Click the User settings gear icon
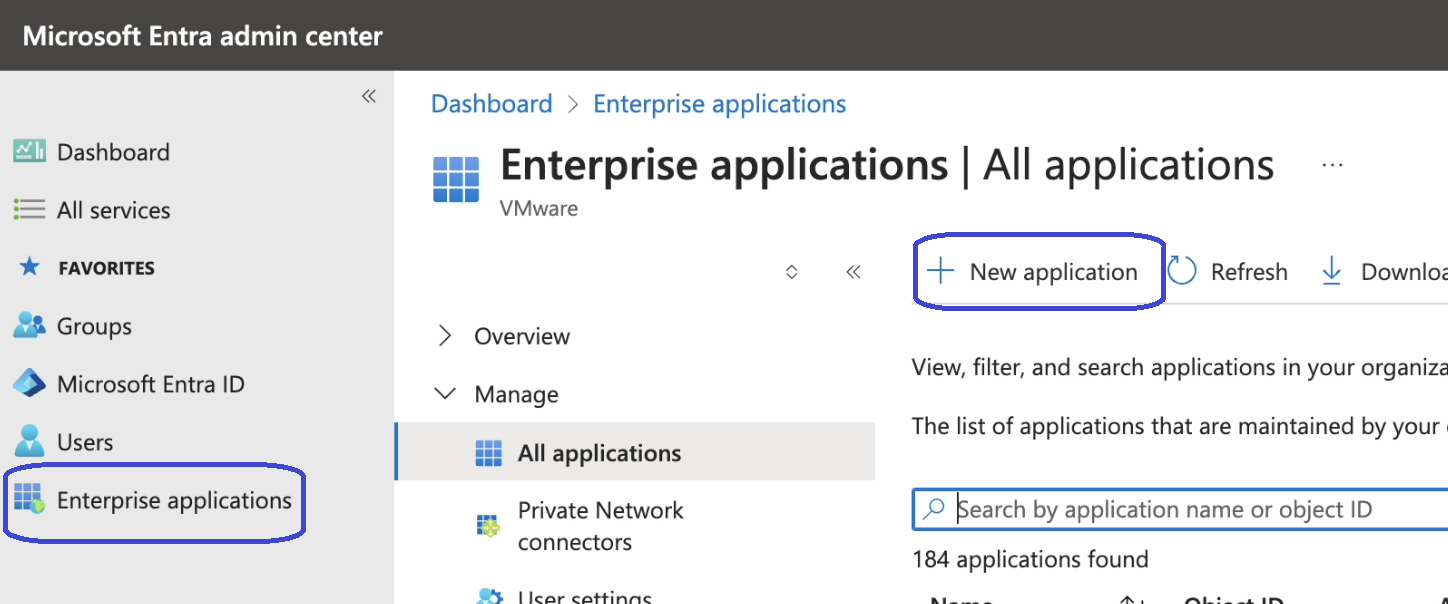Image resolution: width=1448 pixels, height=604 pixels. pyautogui.click(x=488, y=597)
